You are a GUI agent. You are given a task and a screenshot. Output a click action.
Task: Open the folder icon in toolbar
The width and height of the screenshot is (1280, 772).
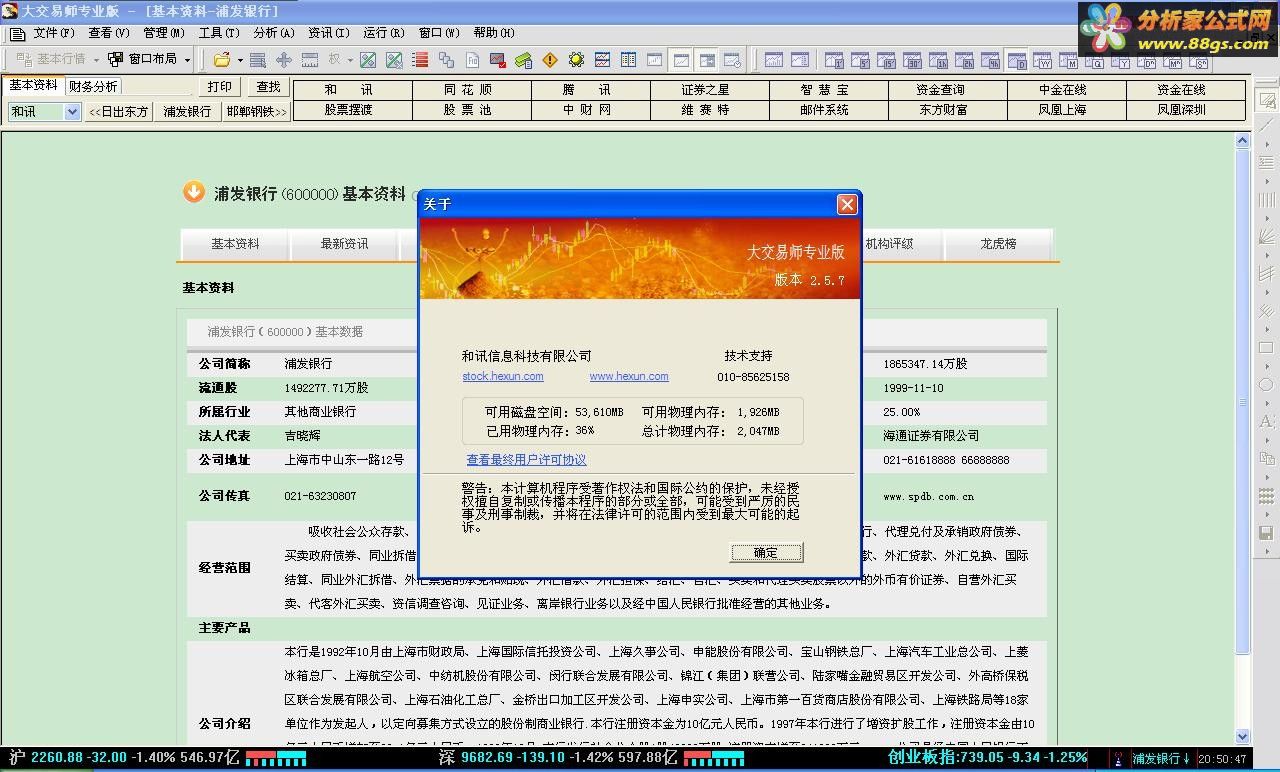pyautogui.click(x=221, y=60)
